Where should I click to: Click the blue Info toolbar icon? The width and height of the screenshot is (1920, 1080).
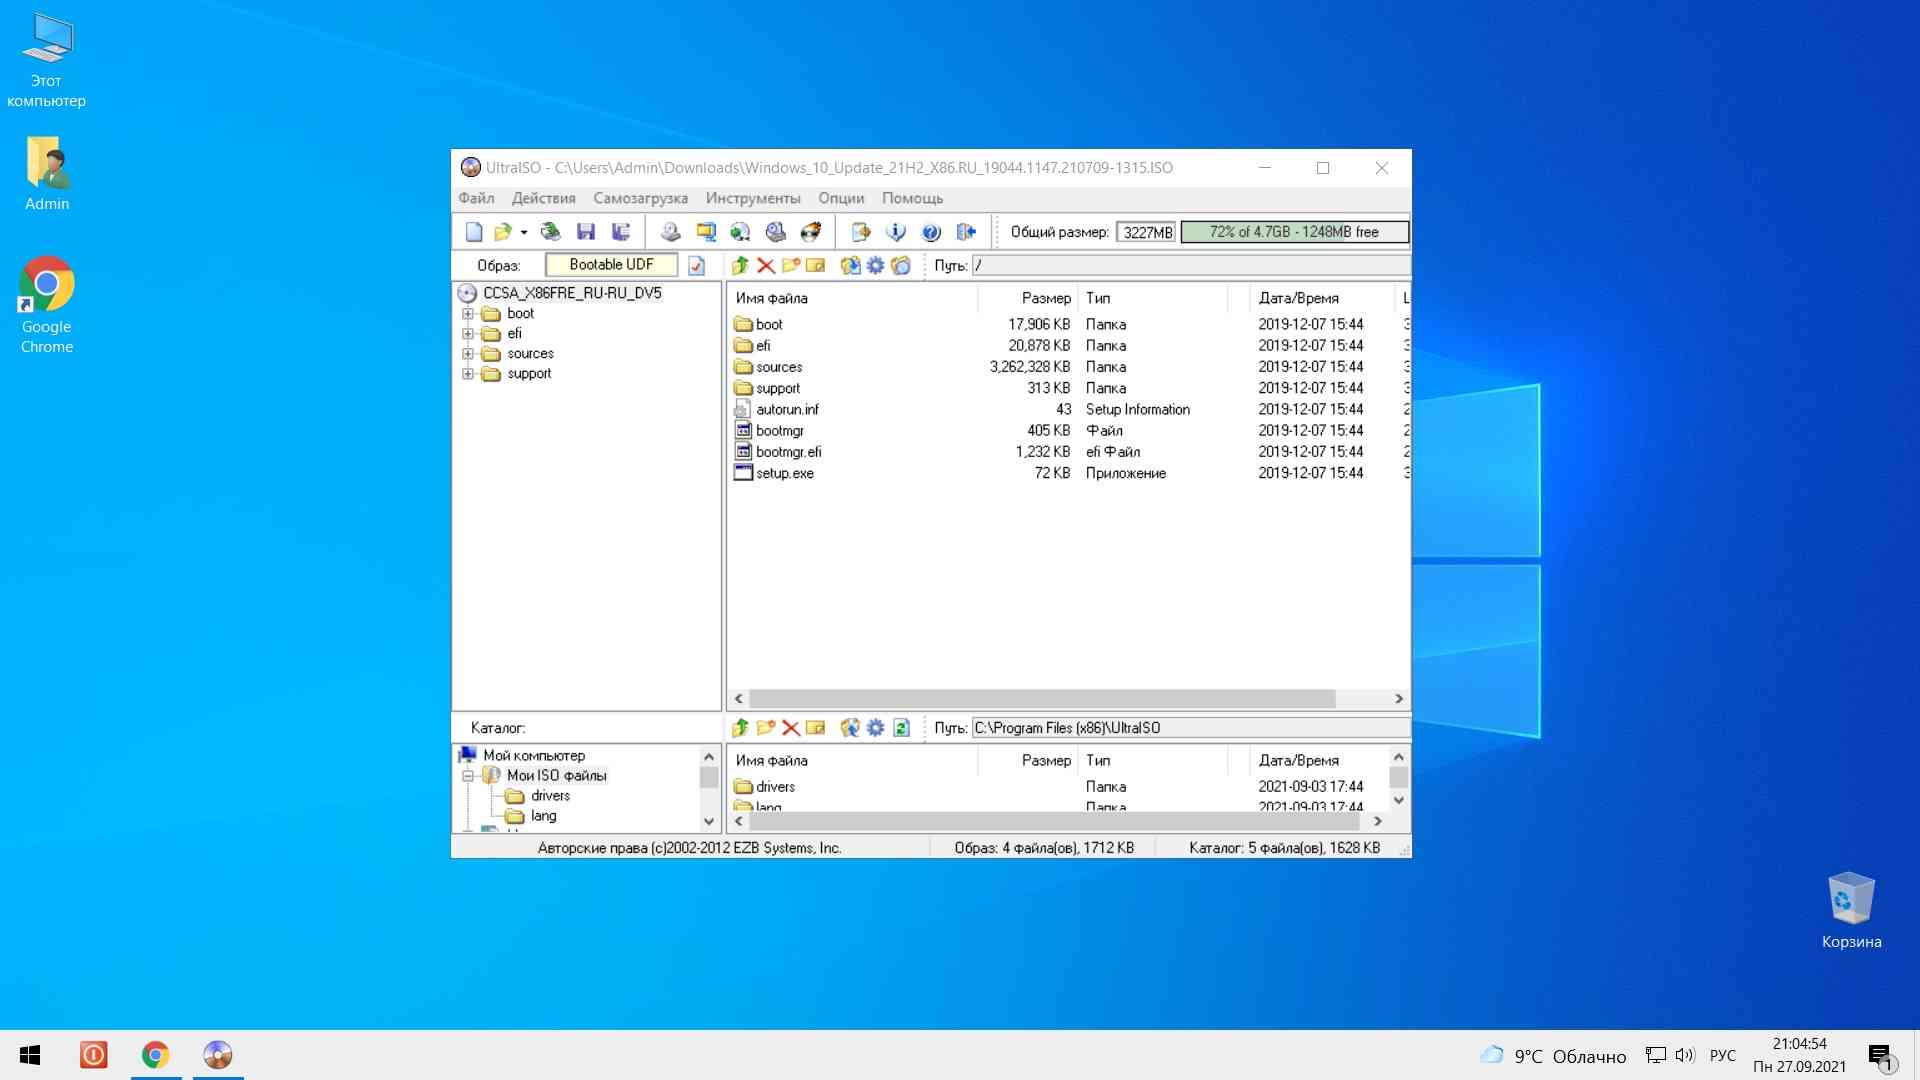tap(896, 232)
